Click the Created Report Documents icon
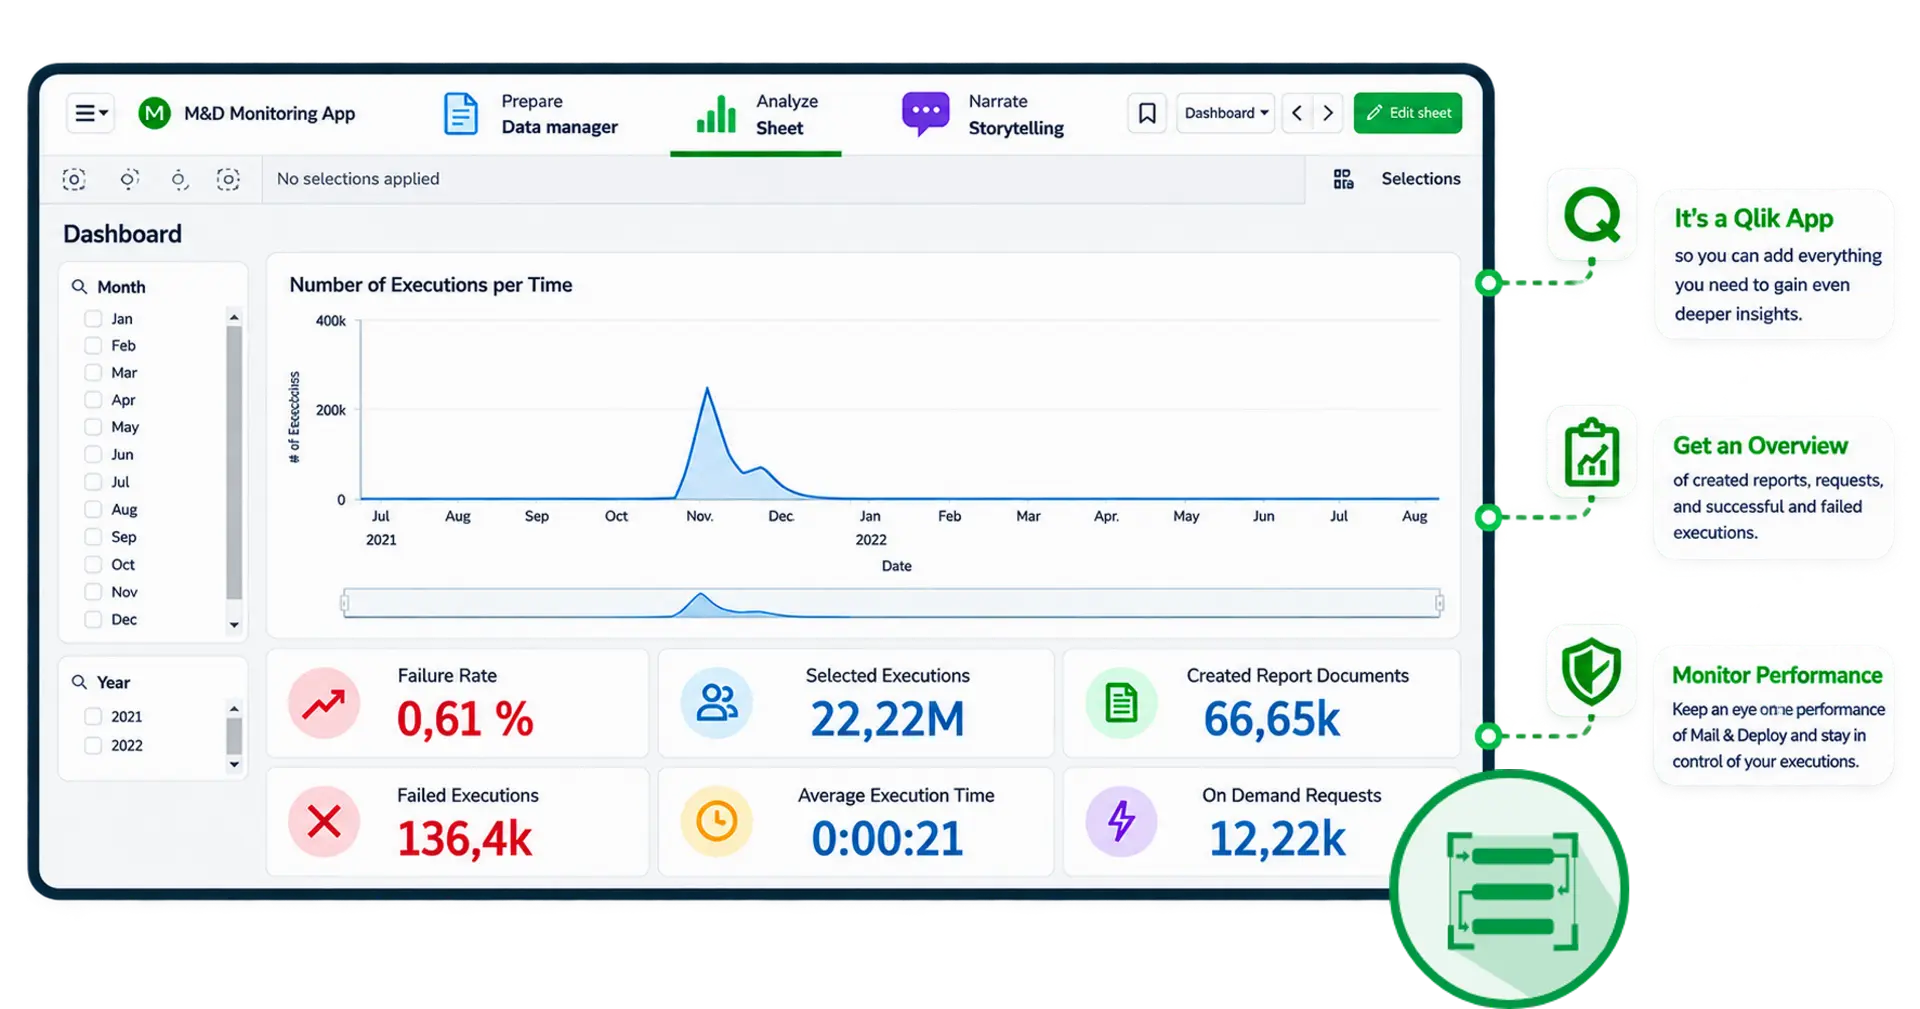Image resolution: width=1920 pixels, height=1009 pixels. (1121, 703)
